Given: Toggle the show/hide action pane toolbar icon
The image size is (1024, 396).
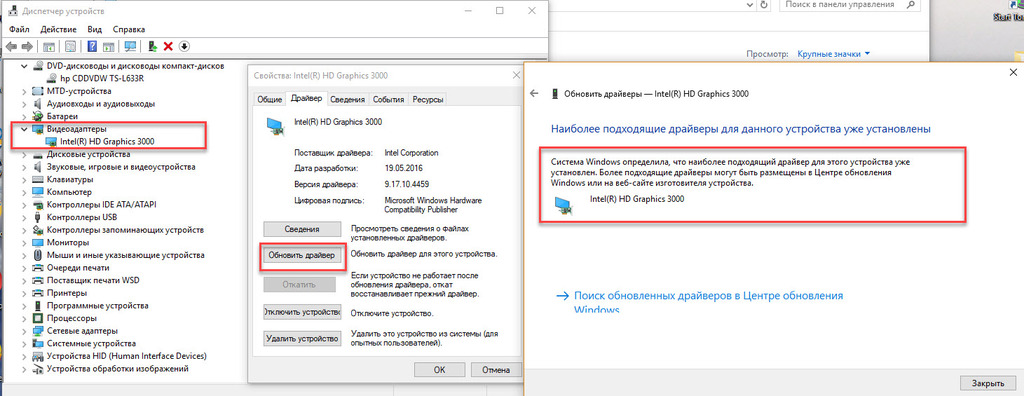Looking at the screenshot, I should 108,46.
